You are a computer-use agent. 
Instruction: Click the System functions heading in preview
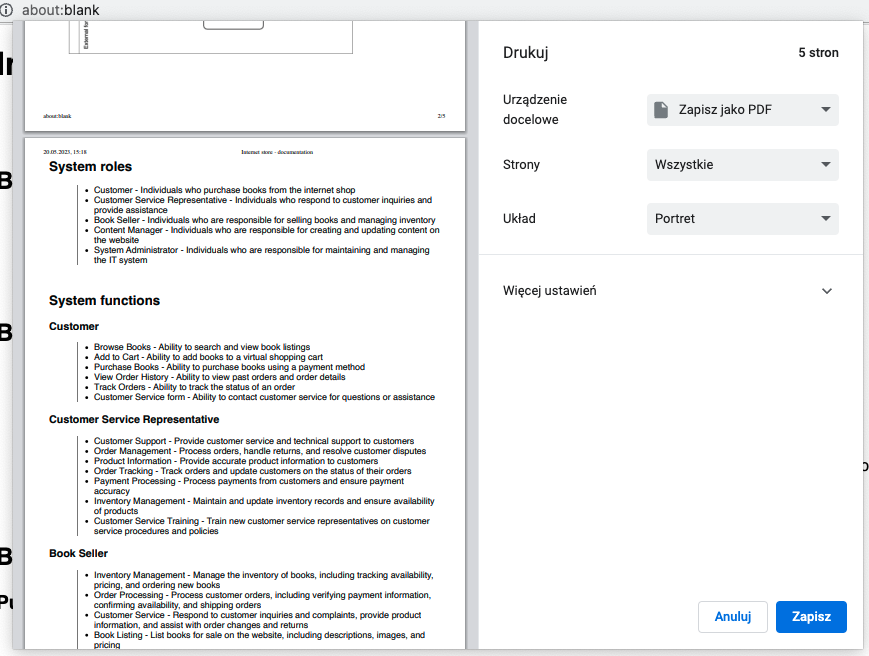104,300
